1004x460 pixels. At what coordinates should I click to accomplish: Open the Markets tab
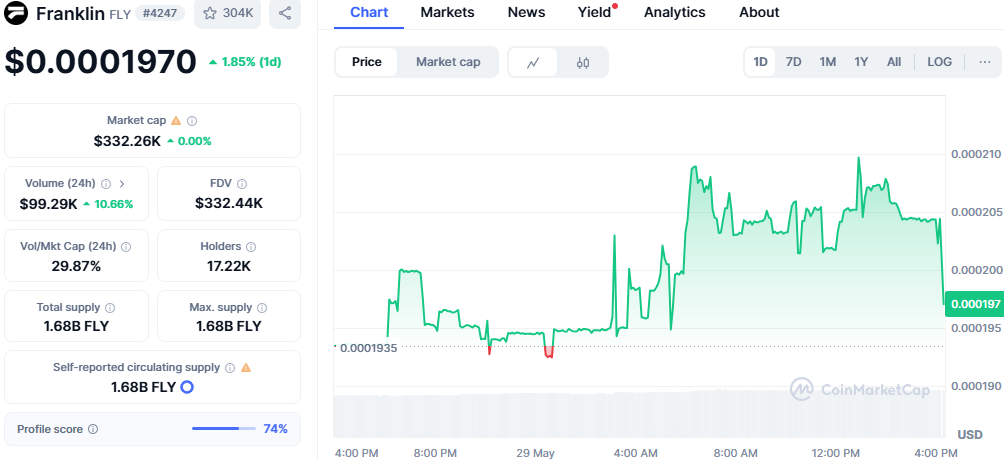click(447, 12)
